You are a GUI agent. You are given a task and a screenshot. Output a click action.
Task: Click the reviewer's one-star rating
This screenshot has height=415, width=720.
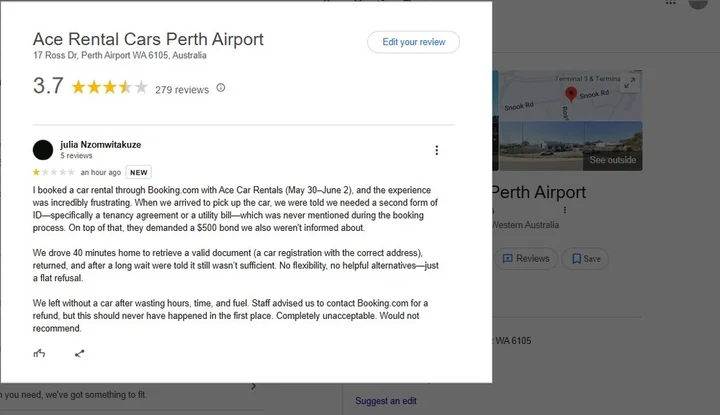pos(37,172)
